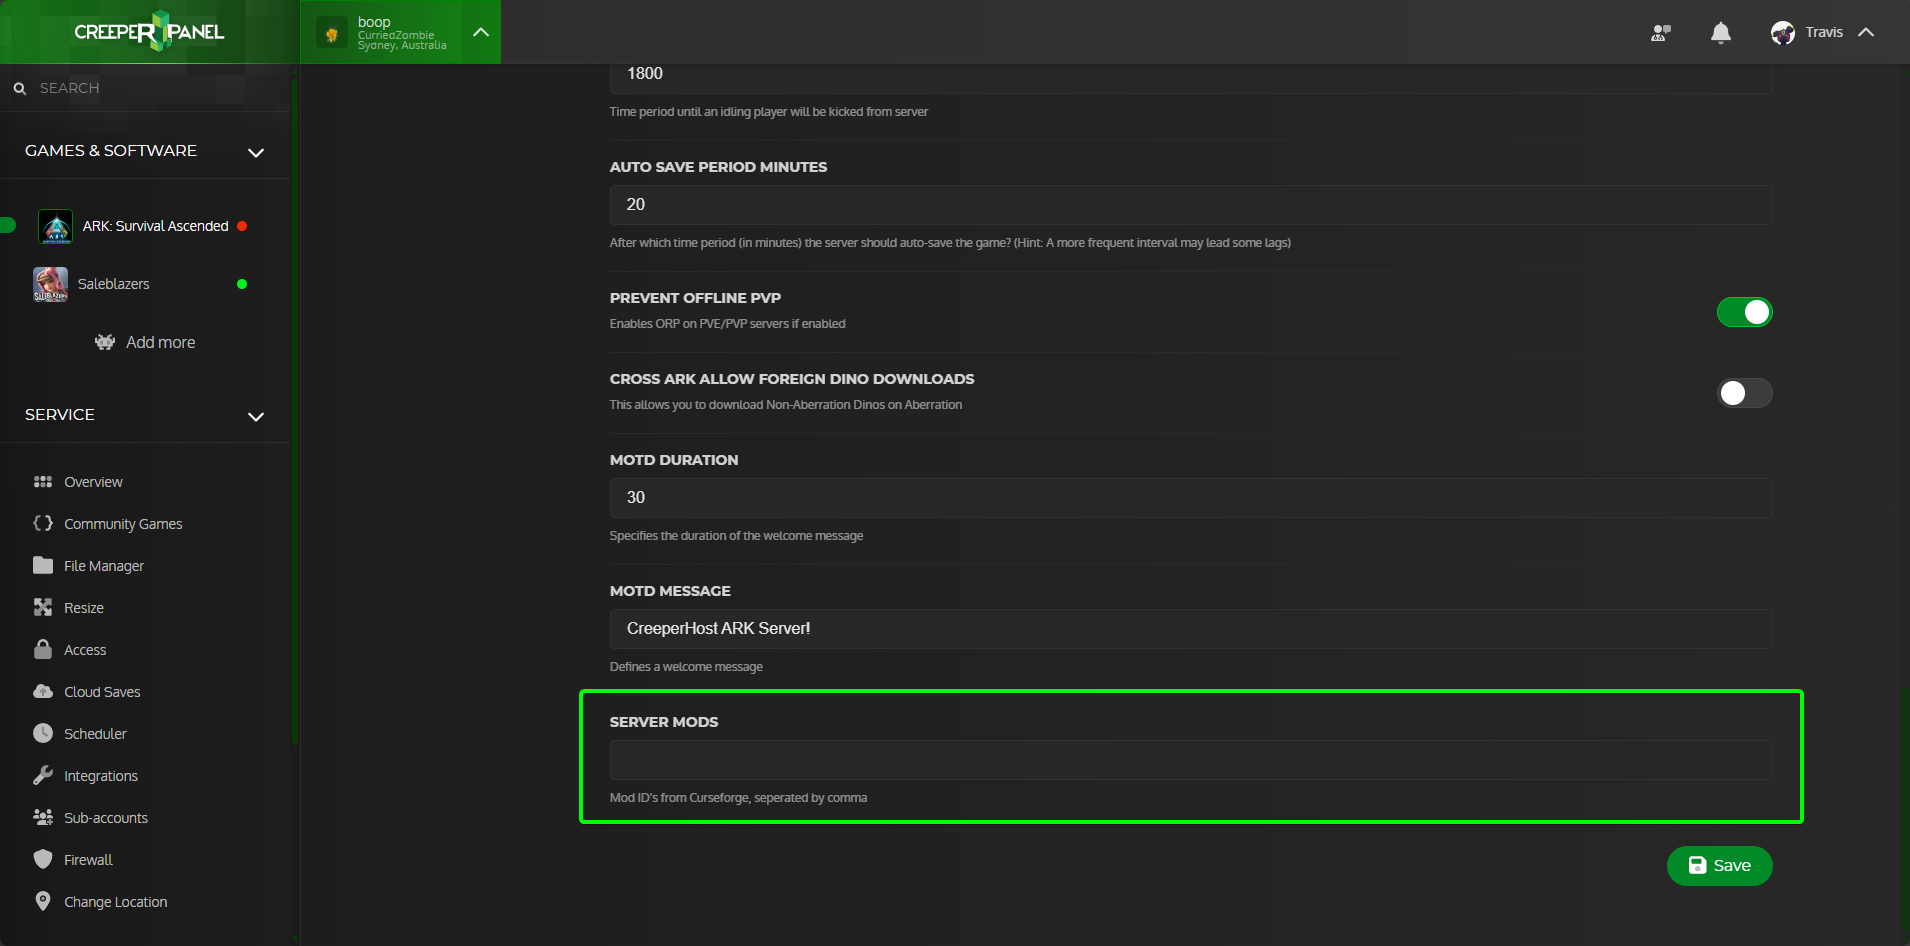Viewport: 1910px width, 946px height.
Task: Click the Access padlock icon
Action: pos(43,649)
